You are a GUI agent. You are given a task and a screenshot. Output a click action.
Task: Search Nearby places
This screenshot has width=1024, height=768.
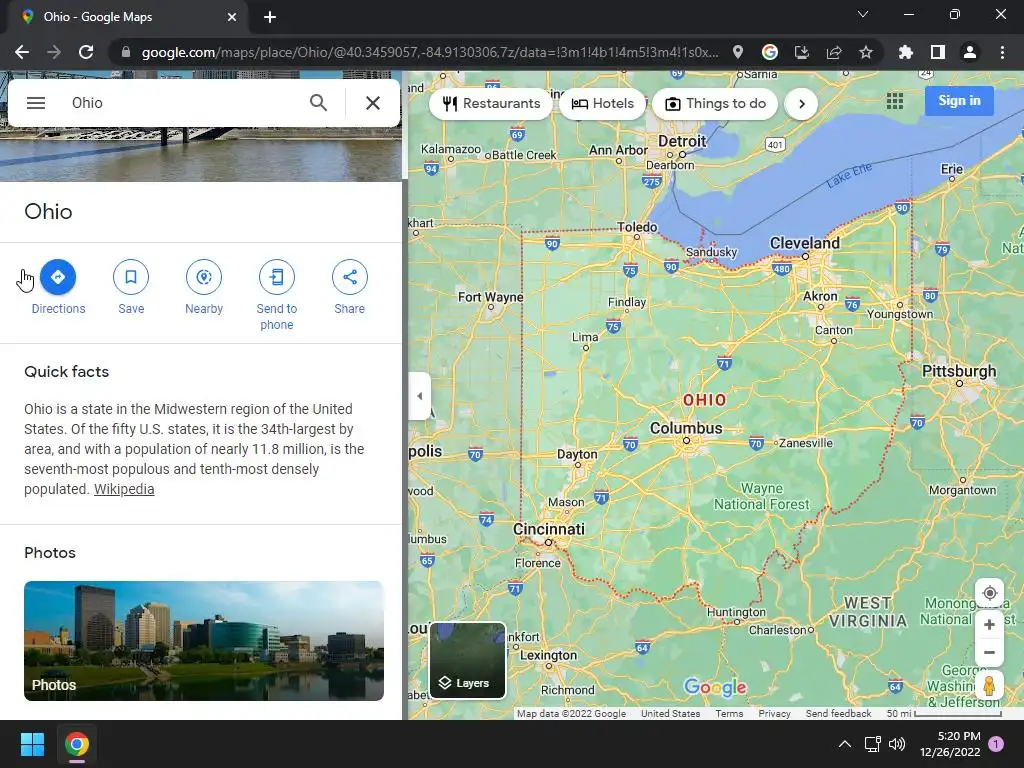pos(204,287)
